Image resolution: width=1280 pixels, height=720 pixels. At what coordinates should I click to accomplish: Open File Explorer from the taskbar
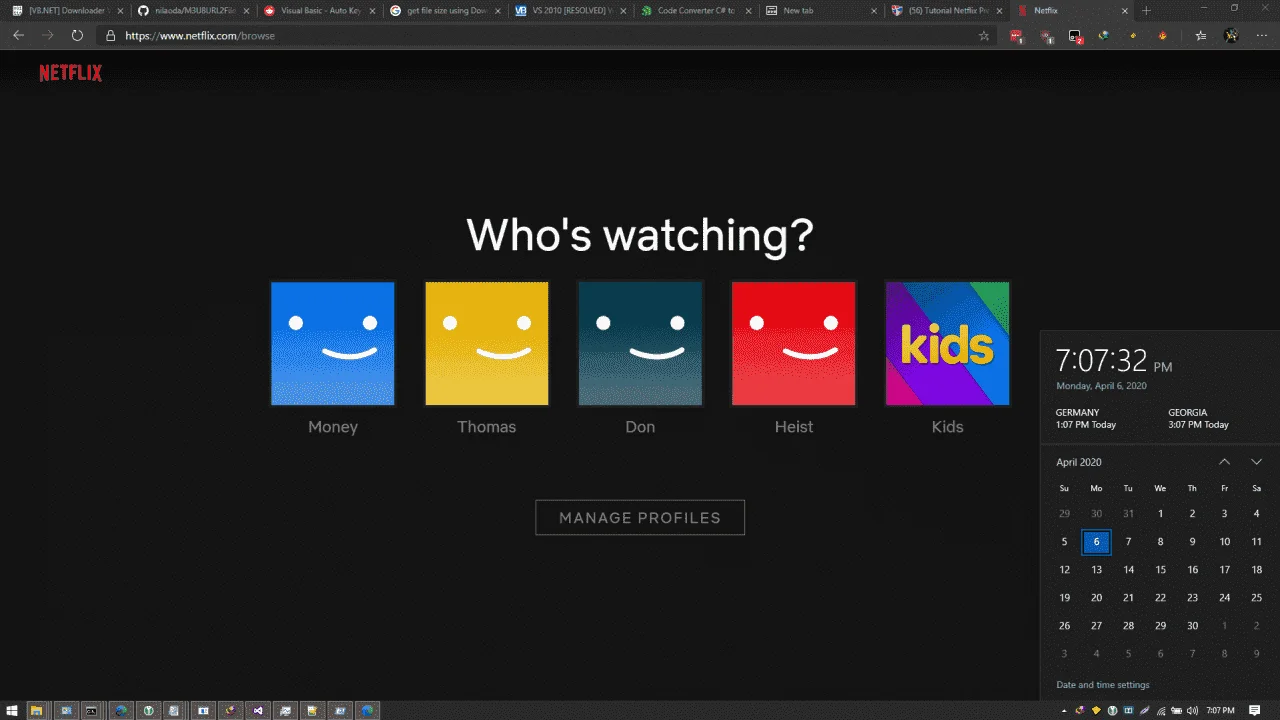pyautogui.click(x=38, y=710)
